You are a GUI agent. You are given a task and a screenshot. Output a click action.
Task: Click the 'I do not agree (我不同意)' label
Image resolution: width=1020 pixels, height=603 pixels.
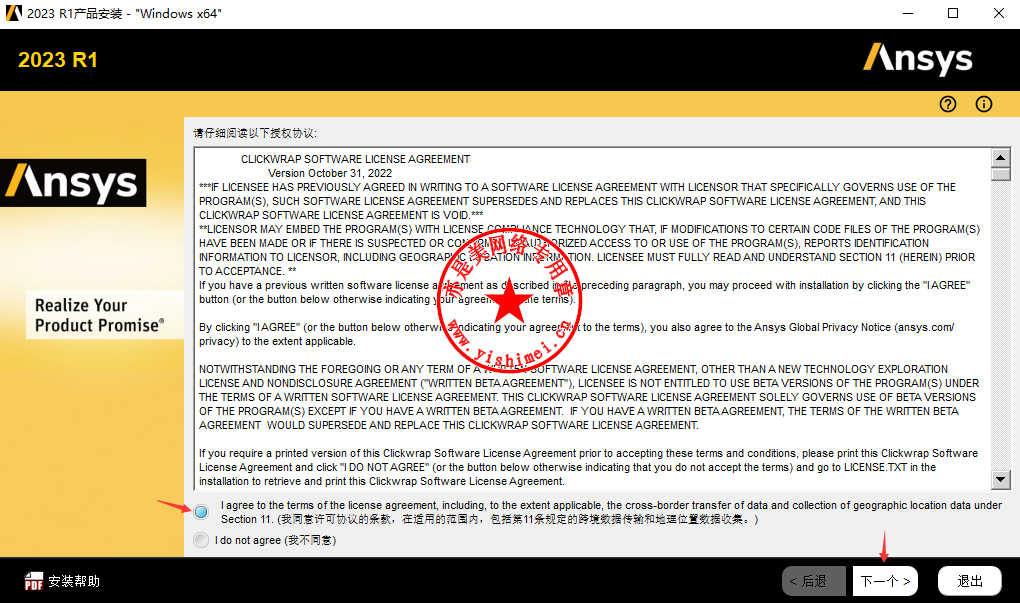(x=275, y=541)
